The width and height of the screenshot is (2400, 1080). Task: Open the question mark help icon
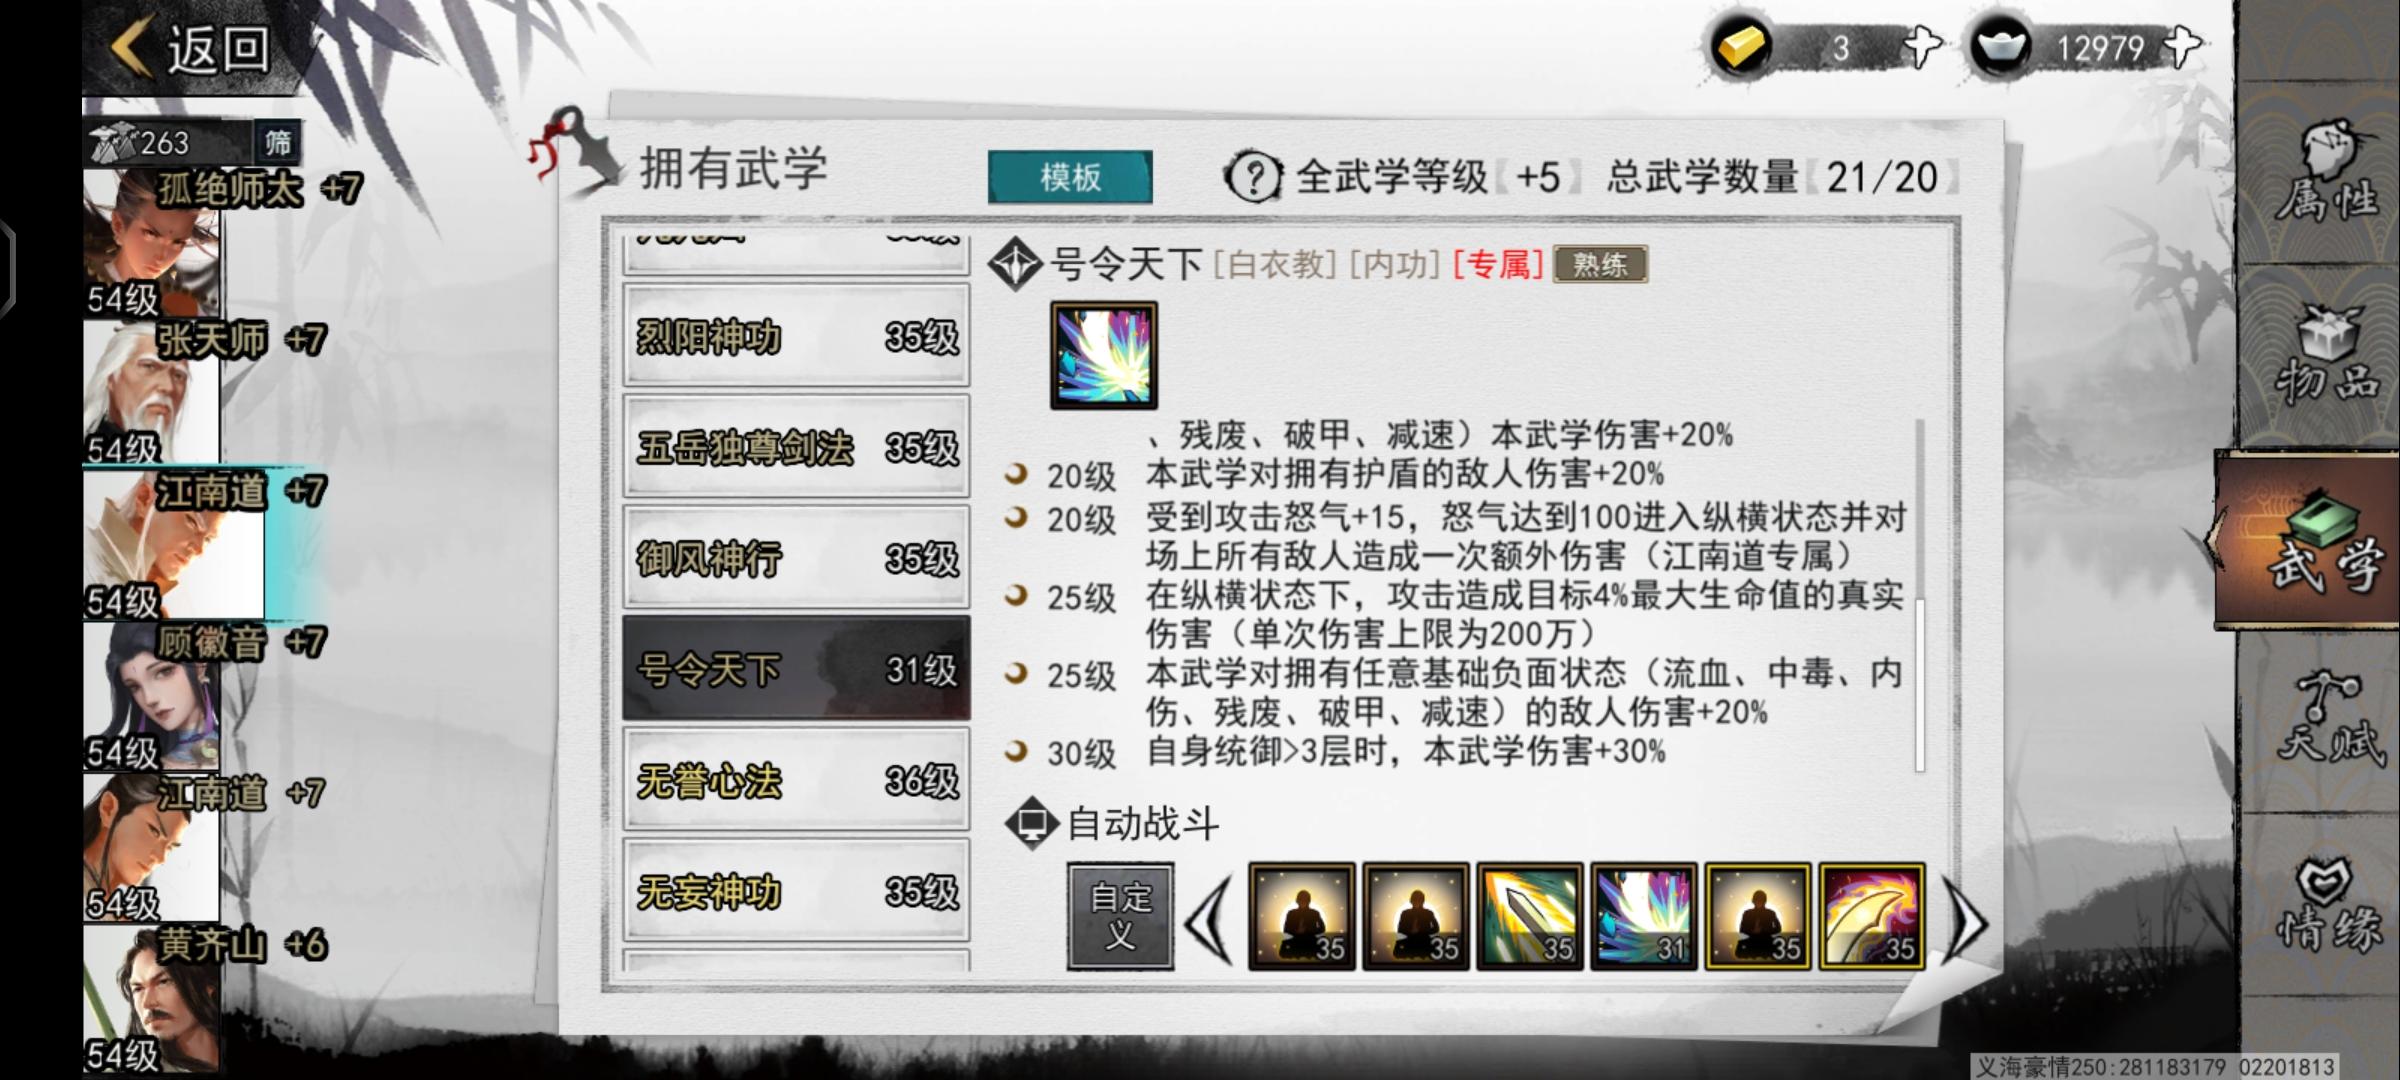(1253, 177)
